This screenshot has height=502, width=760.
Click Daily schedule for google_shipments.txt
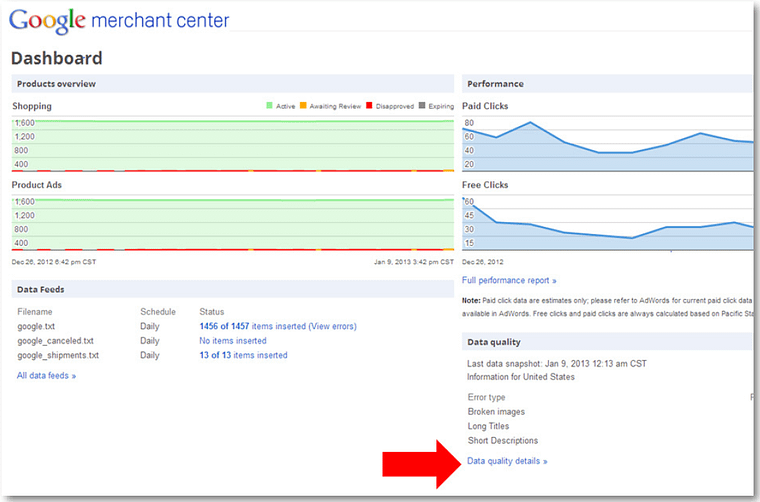149,355
